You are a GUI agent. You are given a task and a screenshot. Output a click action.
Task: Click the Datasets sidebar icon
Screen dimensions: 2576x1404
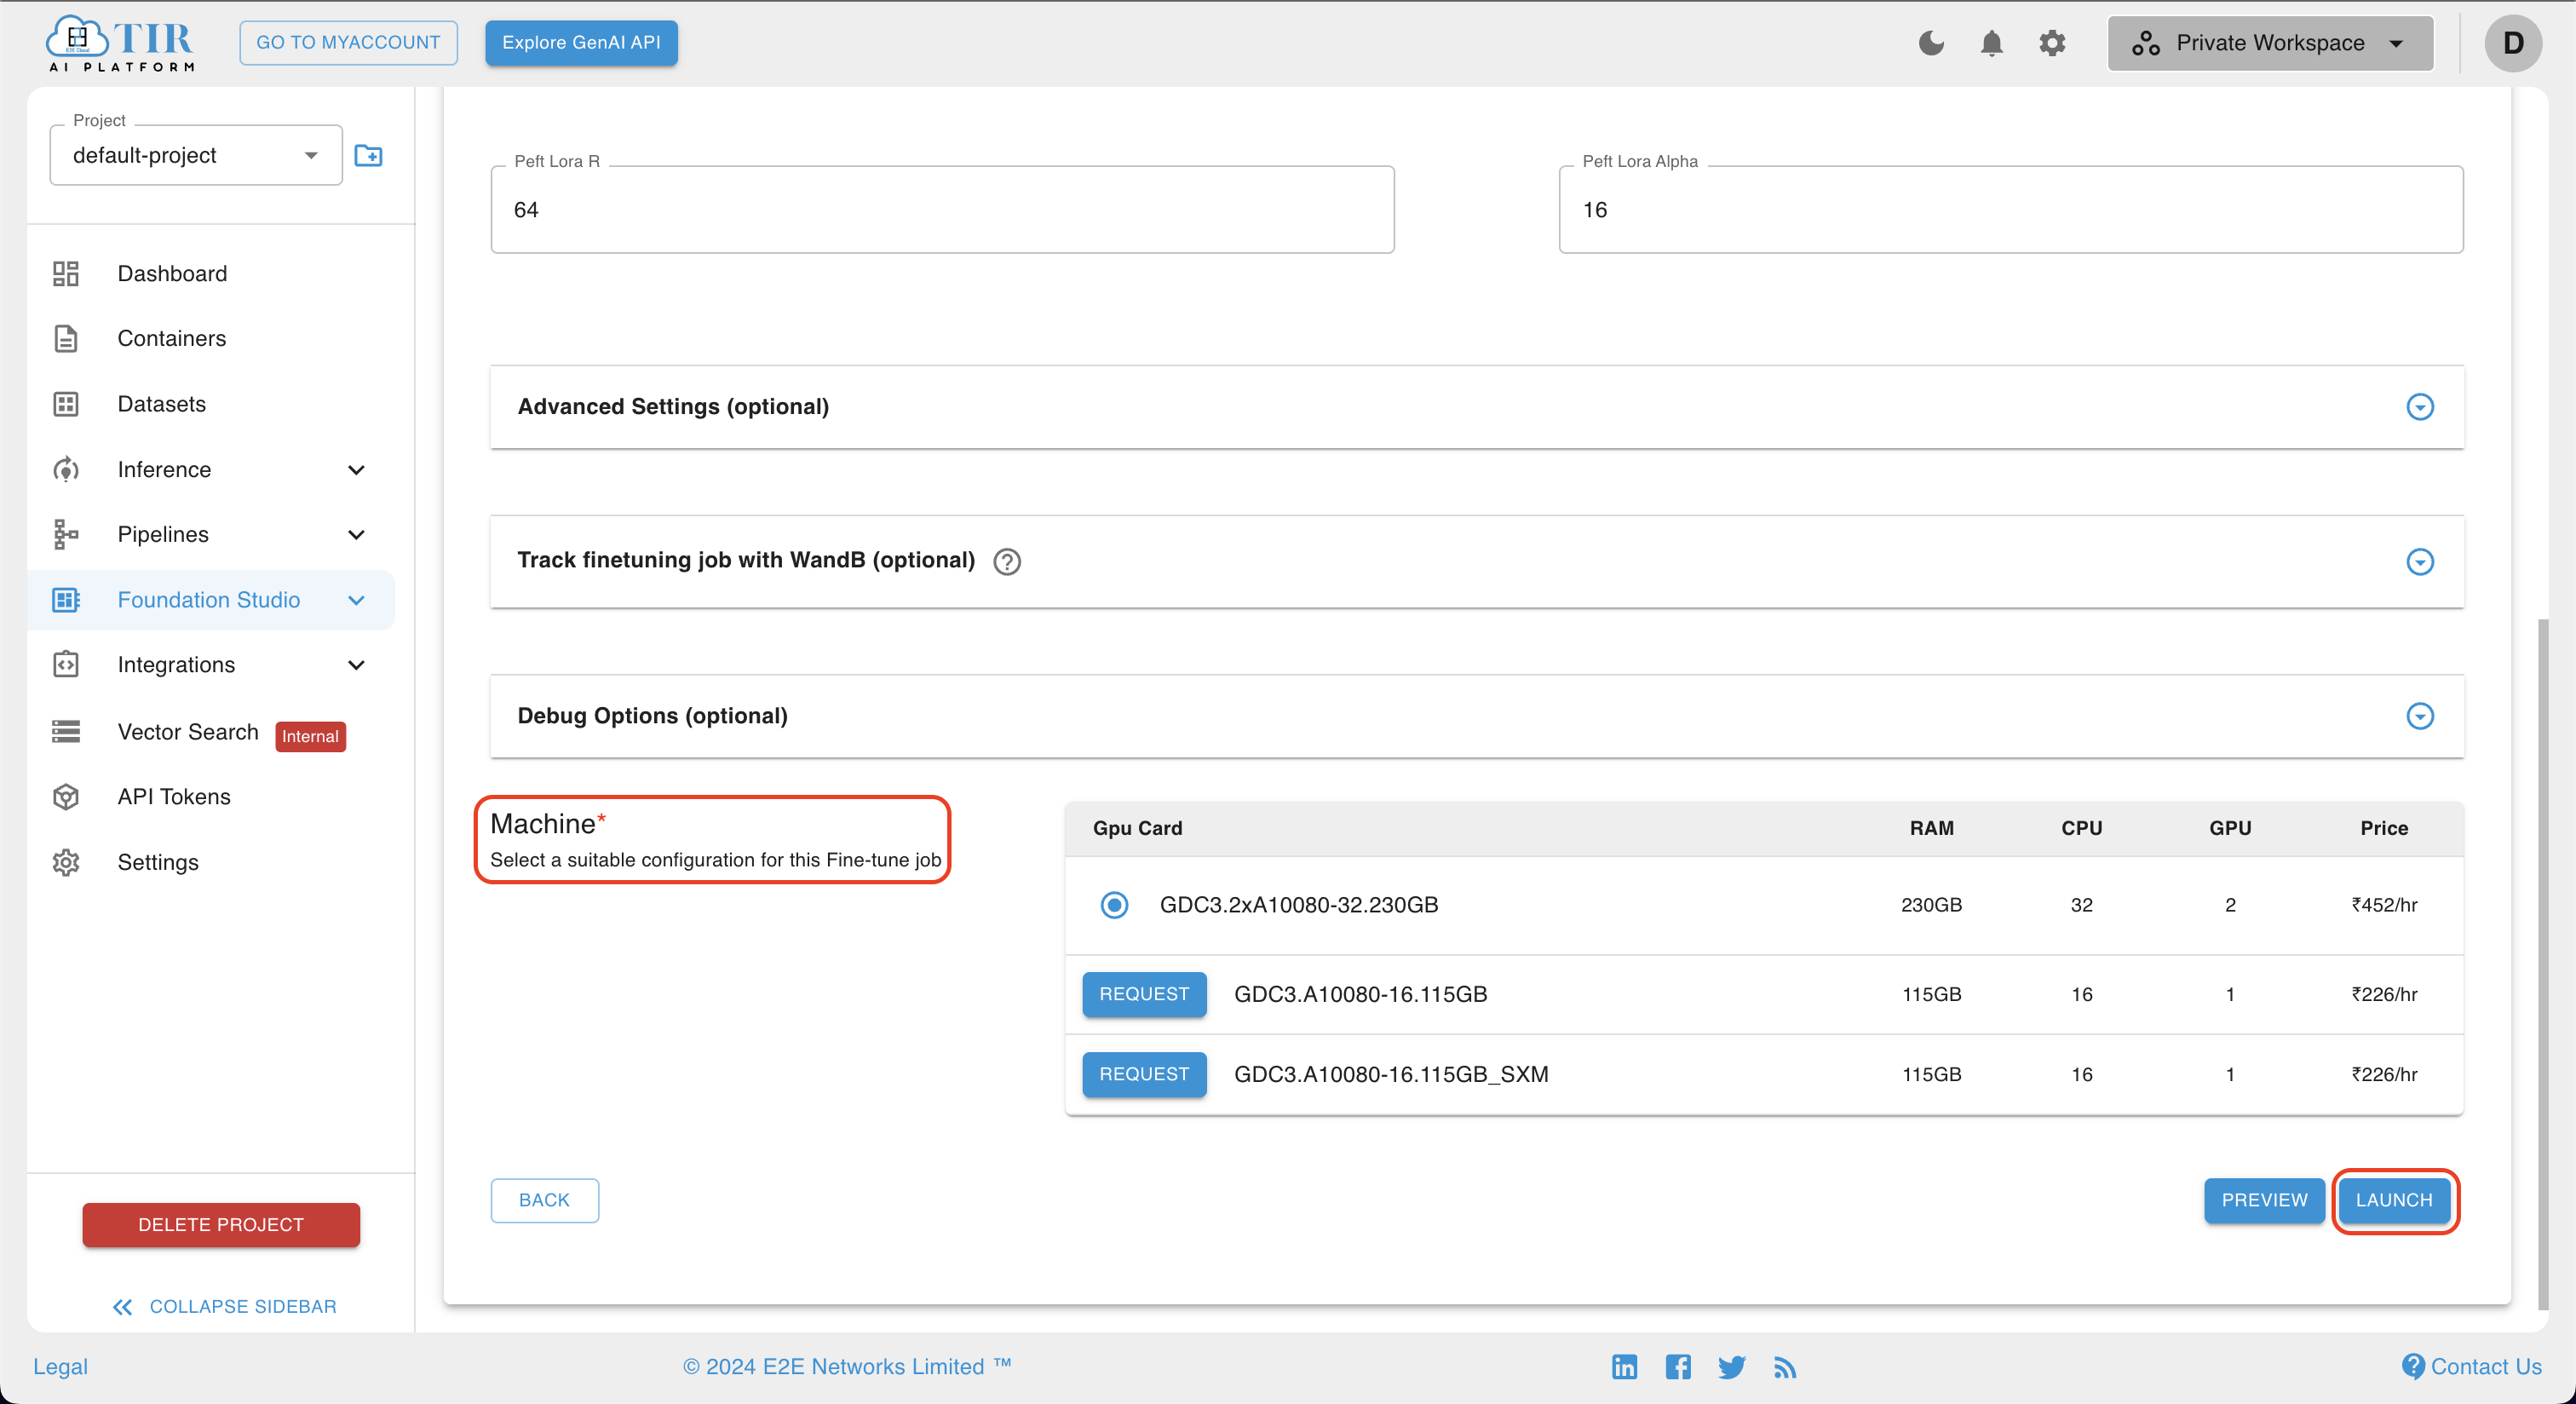click(66, 404)
